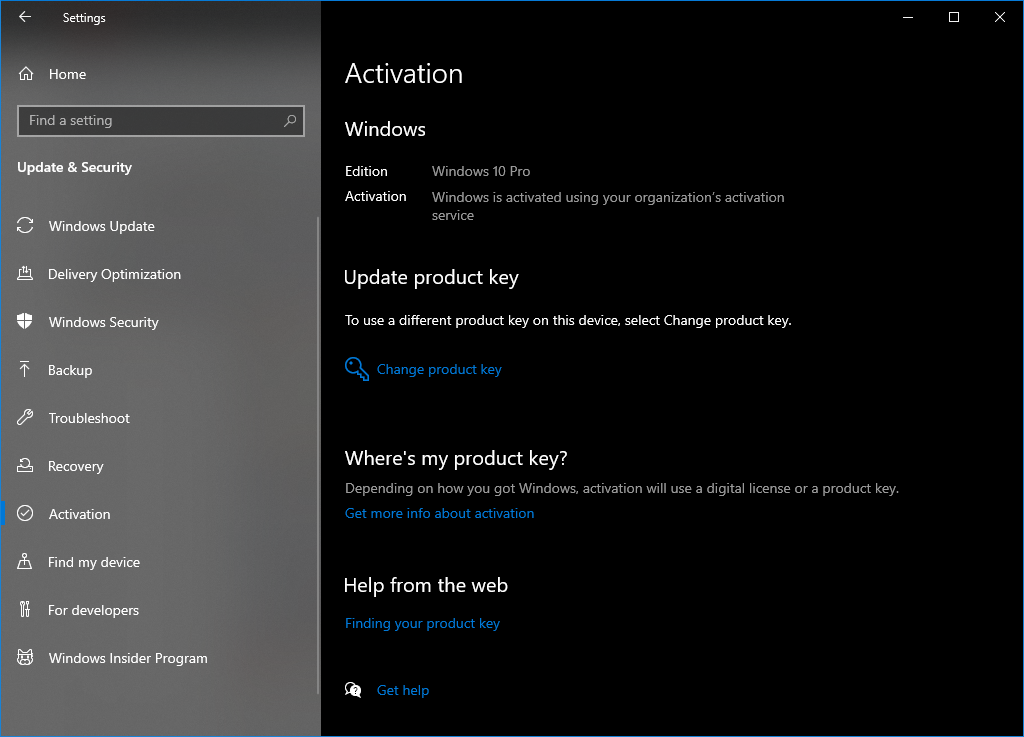Image resolution: width=1024 pixels, height=737 pixels.
Task: Focus the Find a setting search box
Action: pos(161,121)
